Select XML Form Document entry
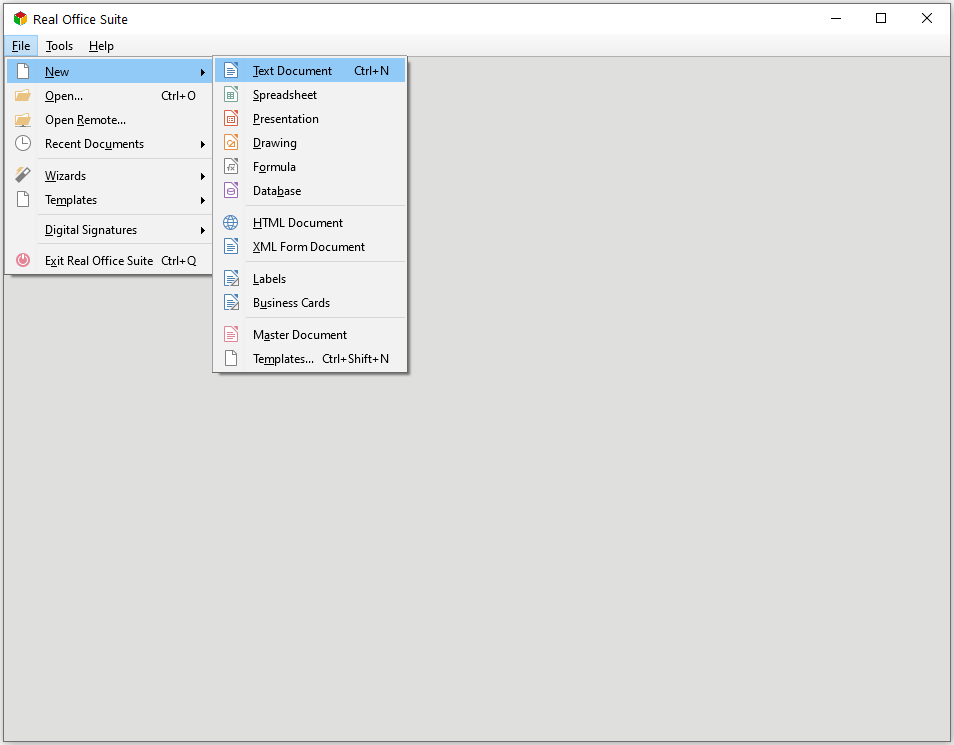The image size is (954, 745). (308, 247)
